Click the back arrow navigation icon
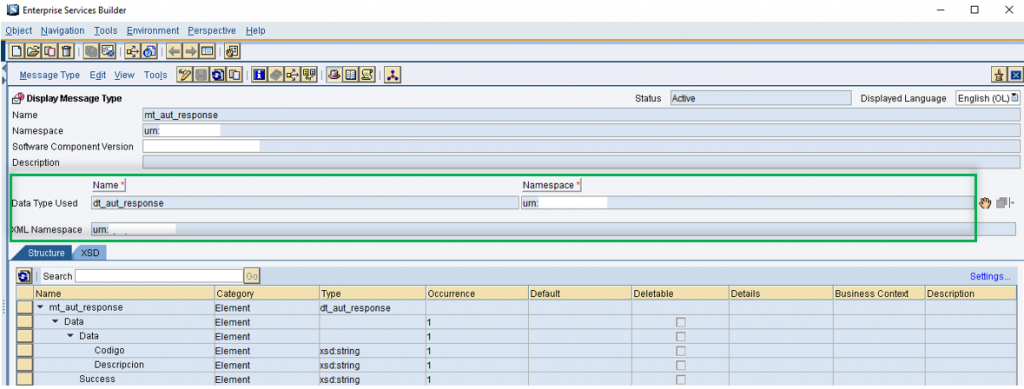The image size is (1024, 389). pos(174,51)
